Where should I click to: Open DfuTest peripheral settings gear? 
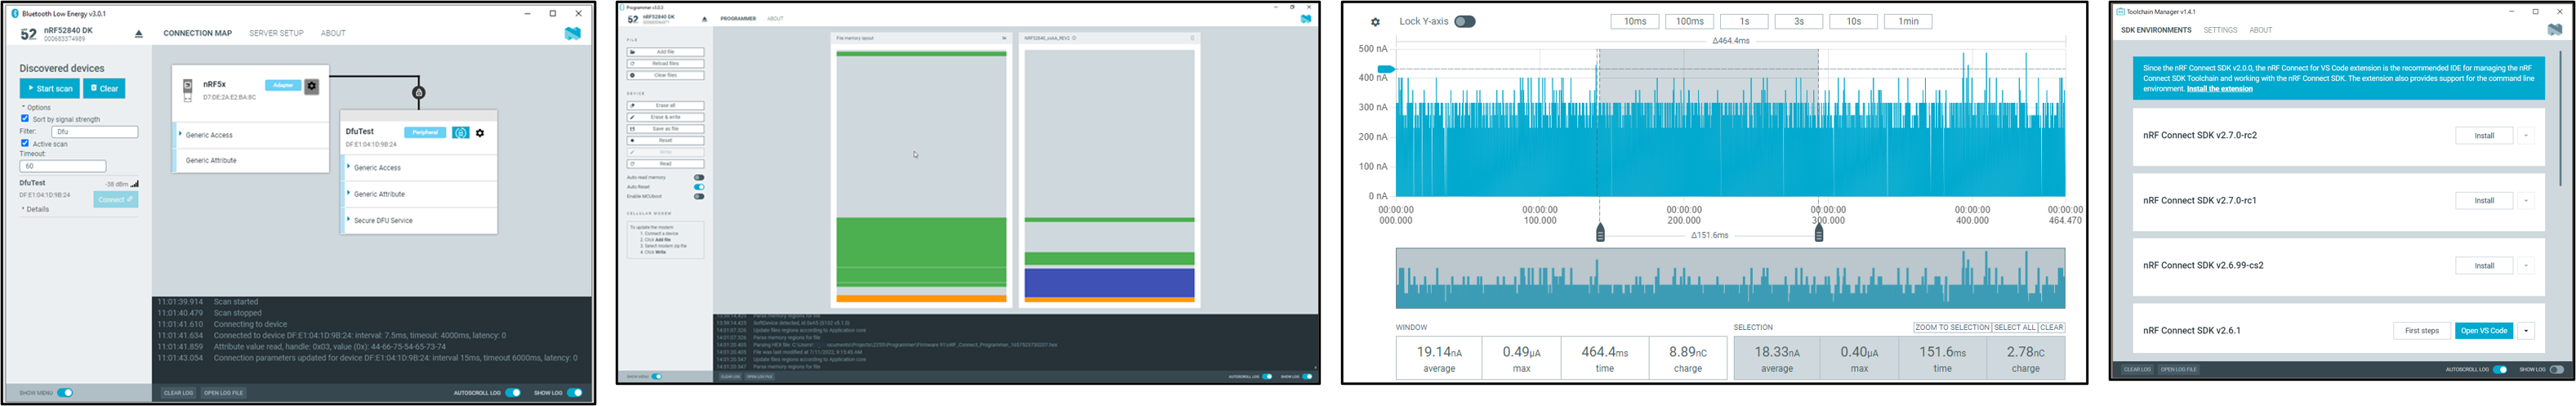coord(480,133)
